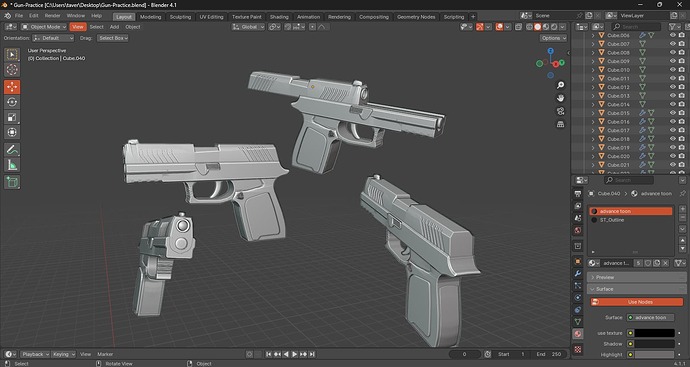Select the Select Box tool
The image size is (690, 367).
pyautogui.click(x=12, y=55)
